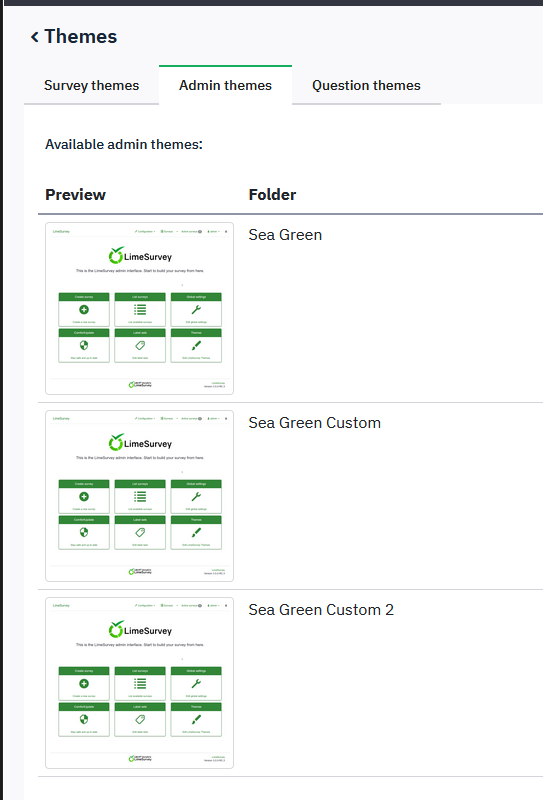Click the LimeSurvey logo in the Sea Green preview
Viewport: 543px width, 800px height.
[140, 256]
